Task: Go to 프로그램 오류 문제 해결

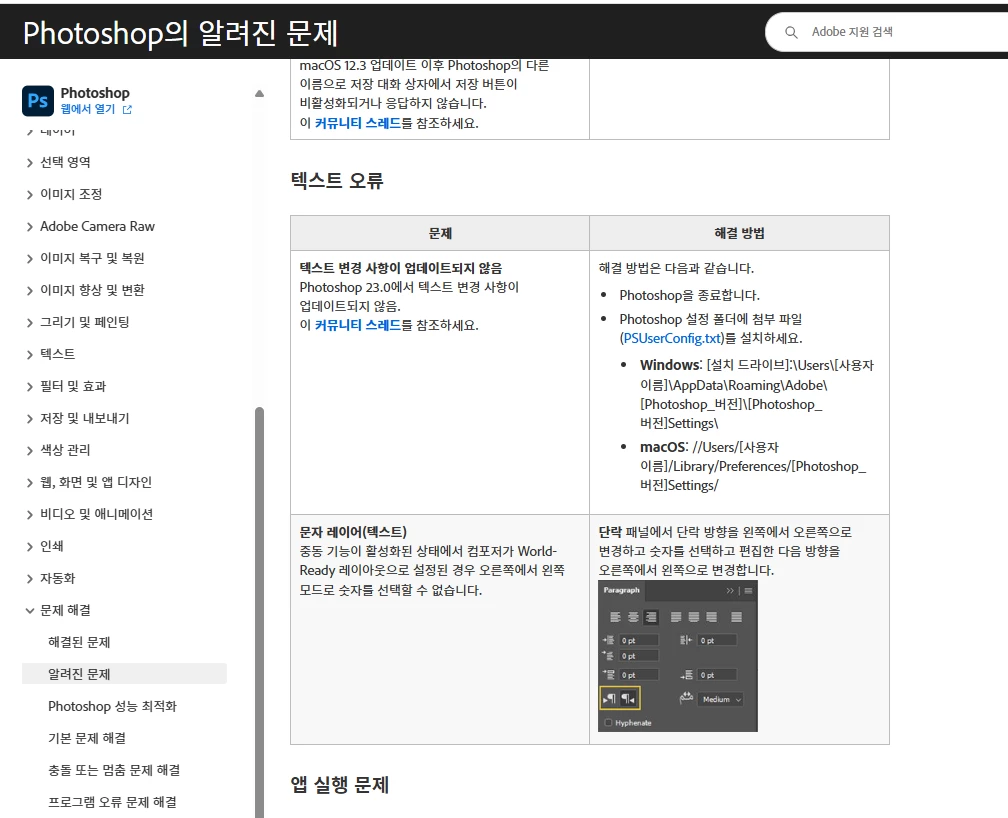Action: [112, 803]
